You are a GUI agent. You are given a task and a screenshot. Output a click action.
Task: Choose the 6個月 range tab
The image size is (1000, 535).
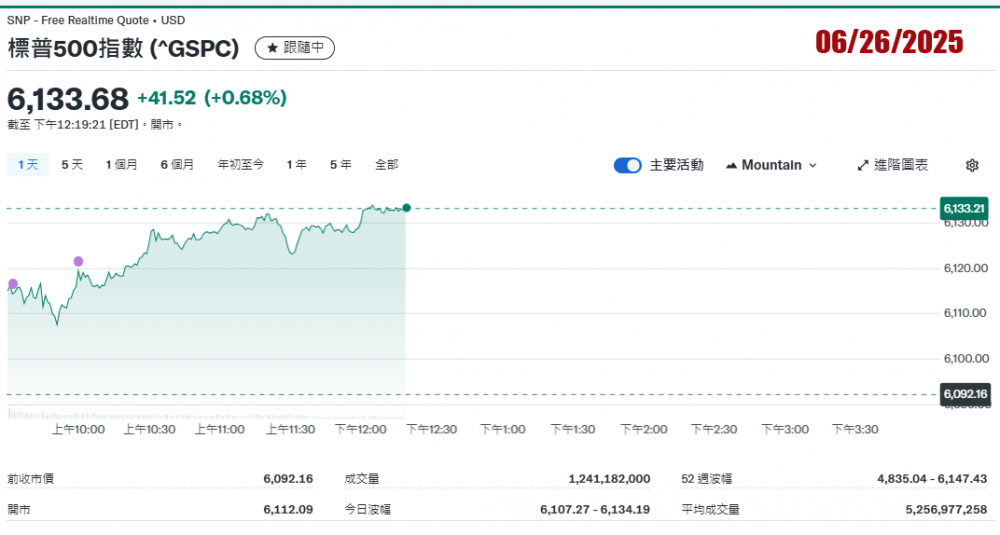click(x=177, y=164)
